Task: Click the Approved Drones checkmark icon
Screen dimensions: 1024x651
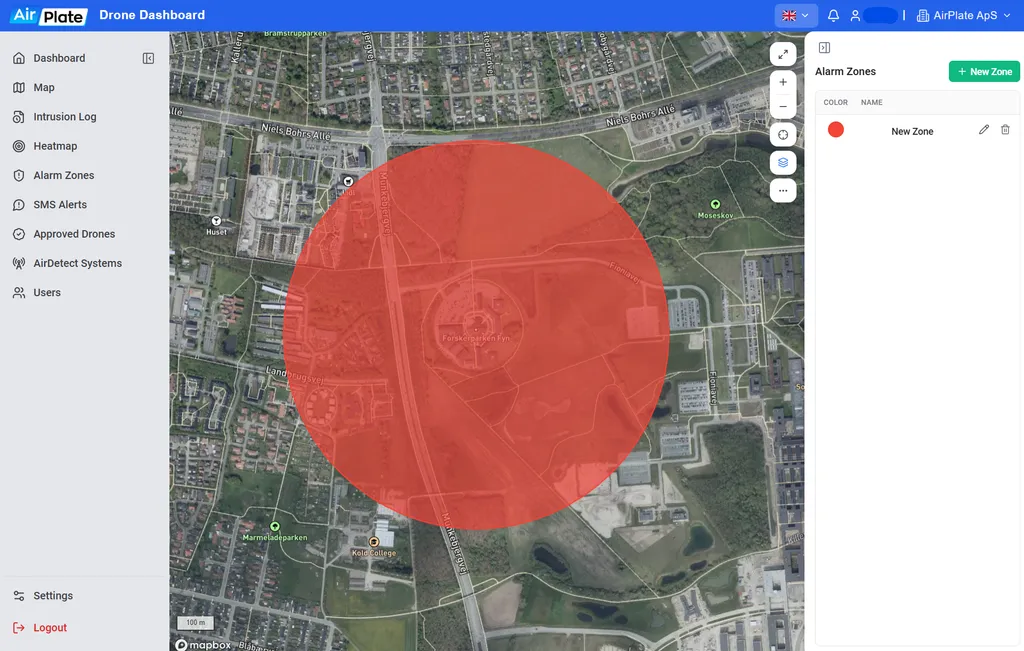Action: tap(19, 234)
